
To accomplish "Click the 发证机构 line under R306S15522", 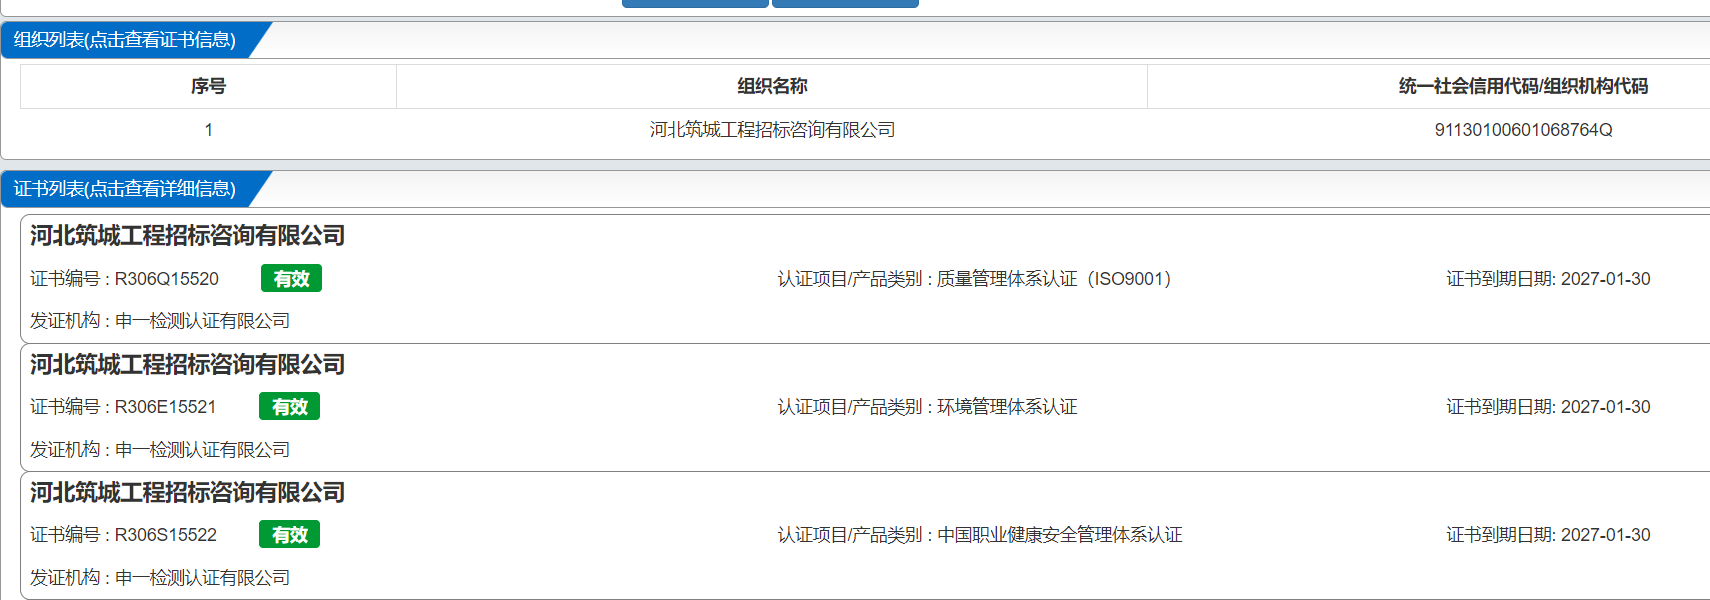I will click(x=160, y=578).
